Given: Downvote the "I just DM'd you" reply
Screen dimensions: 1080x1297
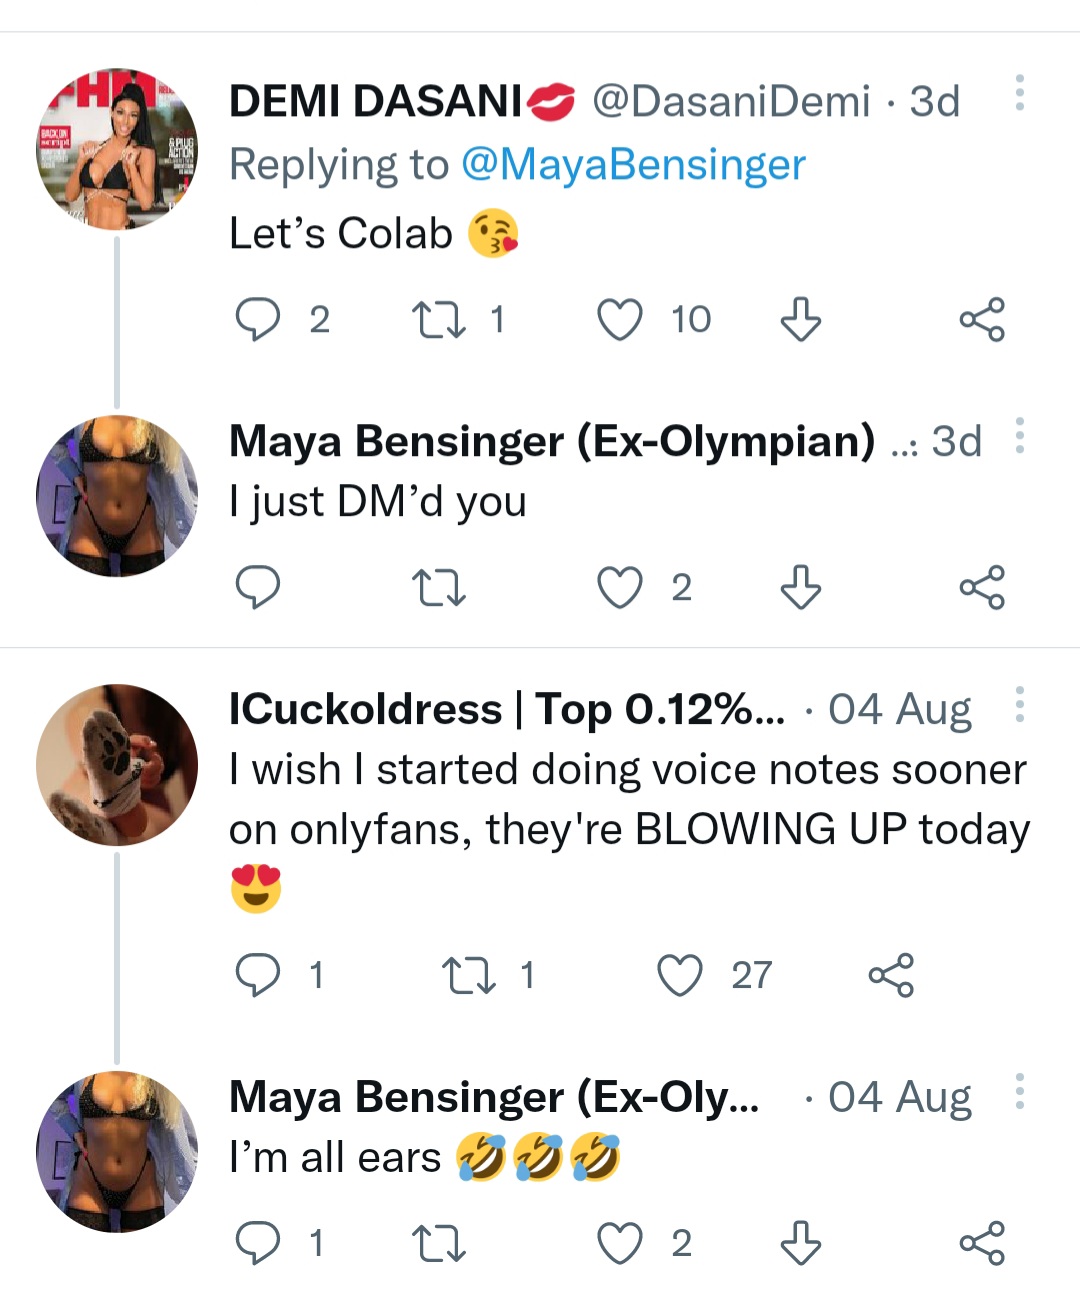Looking at the screenshot, I should point(801,587).
